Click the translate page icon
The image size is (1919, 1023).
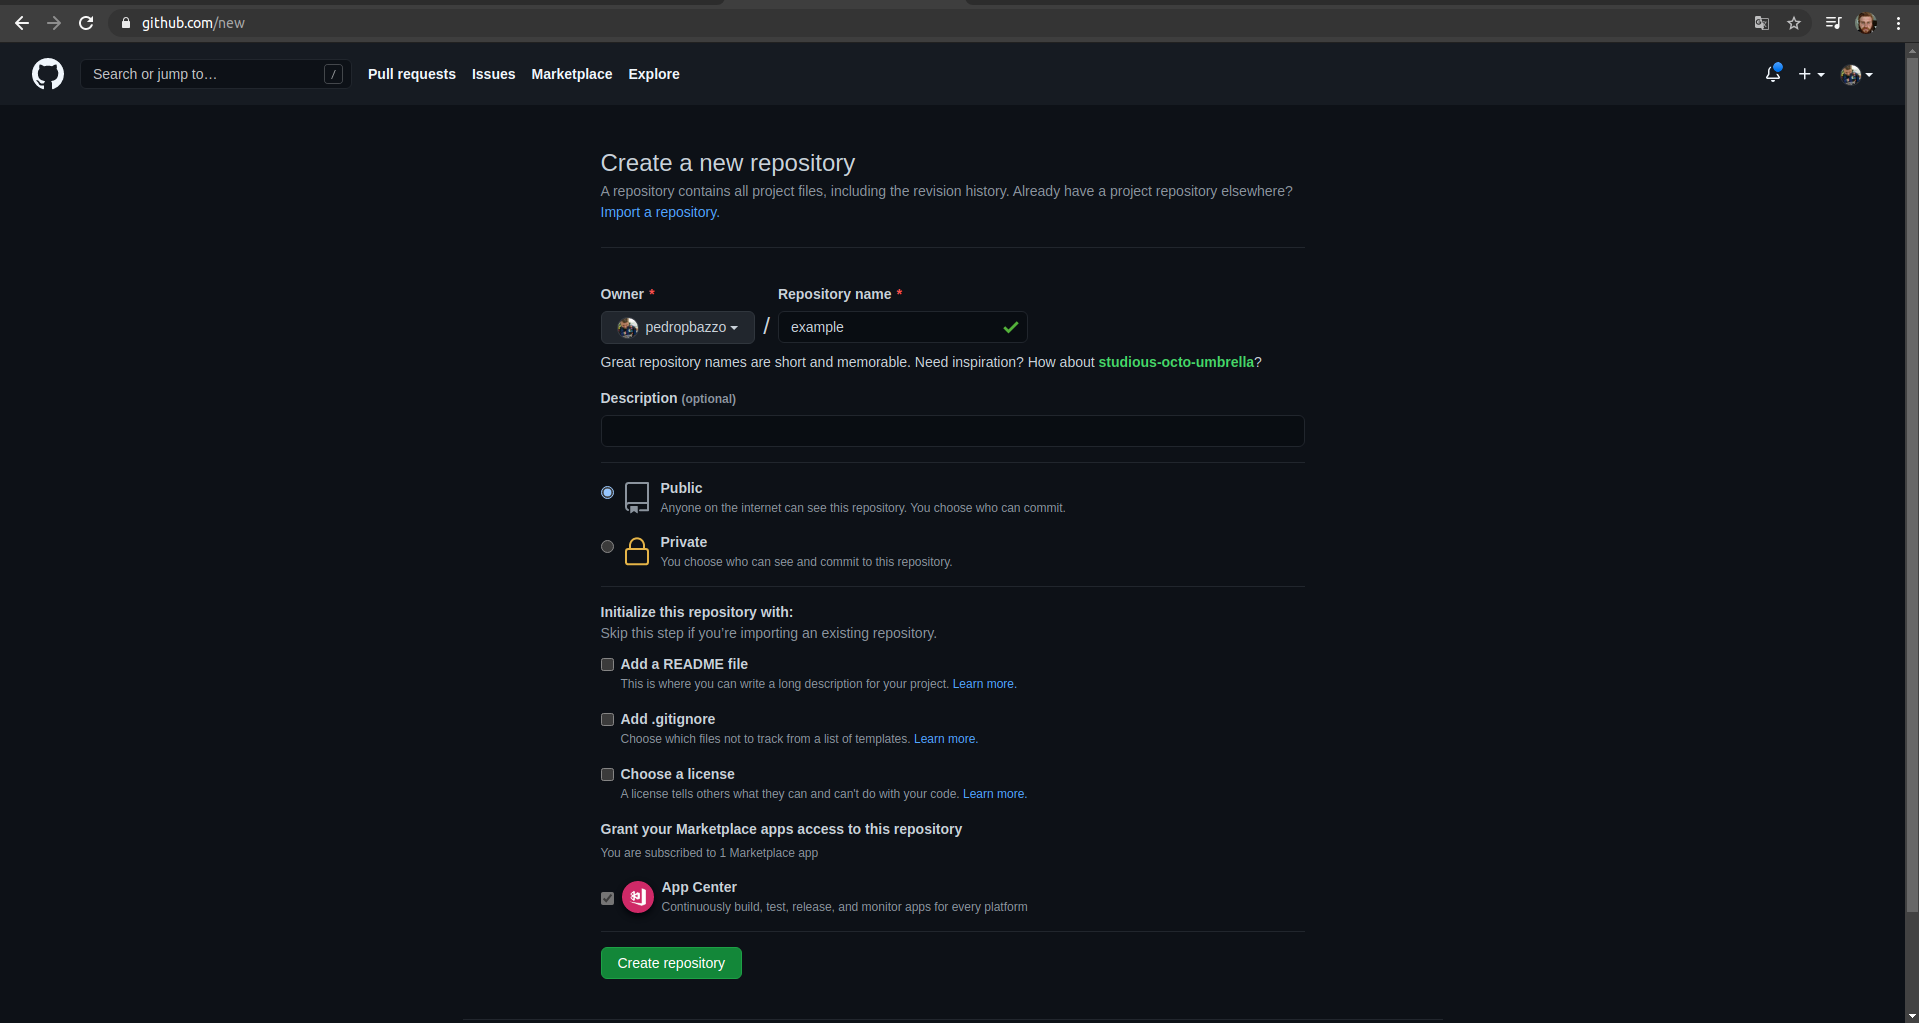point(1762,23)
